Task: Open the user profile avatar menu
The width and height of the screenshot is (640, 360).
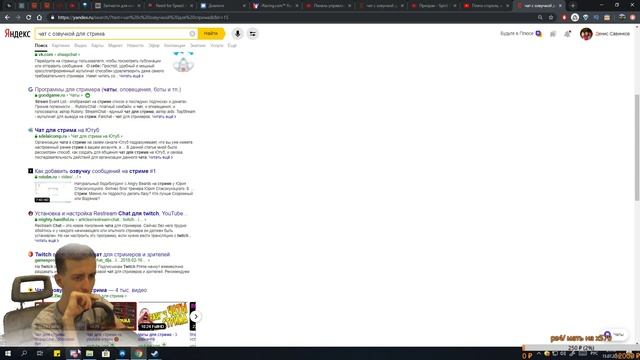Action: tap(586, 34)
